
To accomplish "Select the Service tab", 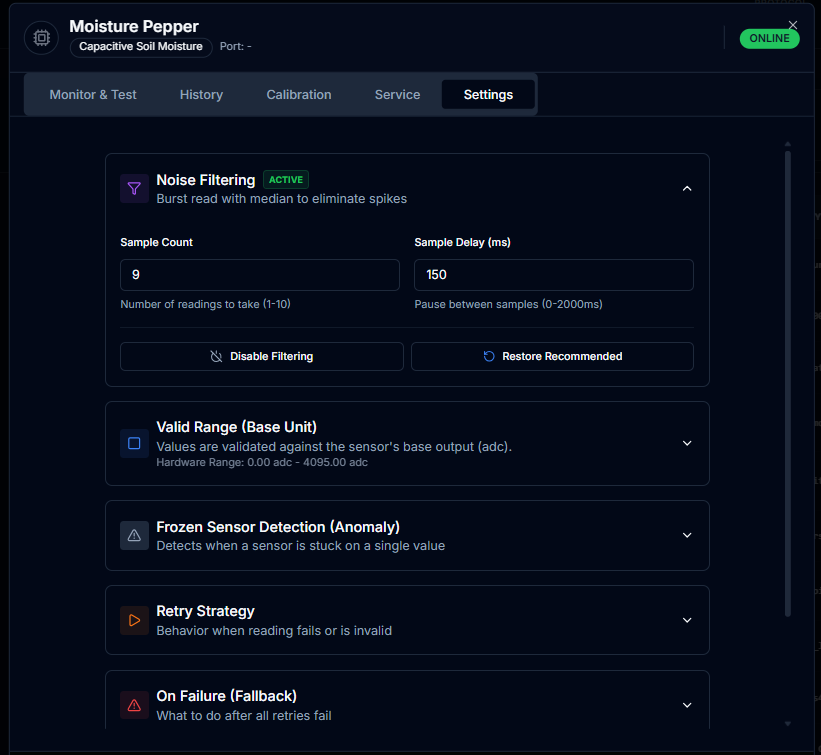I will click(397, 95).
